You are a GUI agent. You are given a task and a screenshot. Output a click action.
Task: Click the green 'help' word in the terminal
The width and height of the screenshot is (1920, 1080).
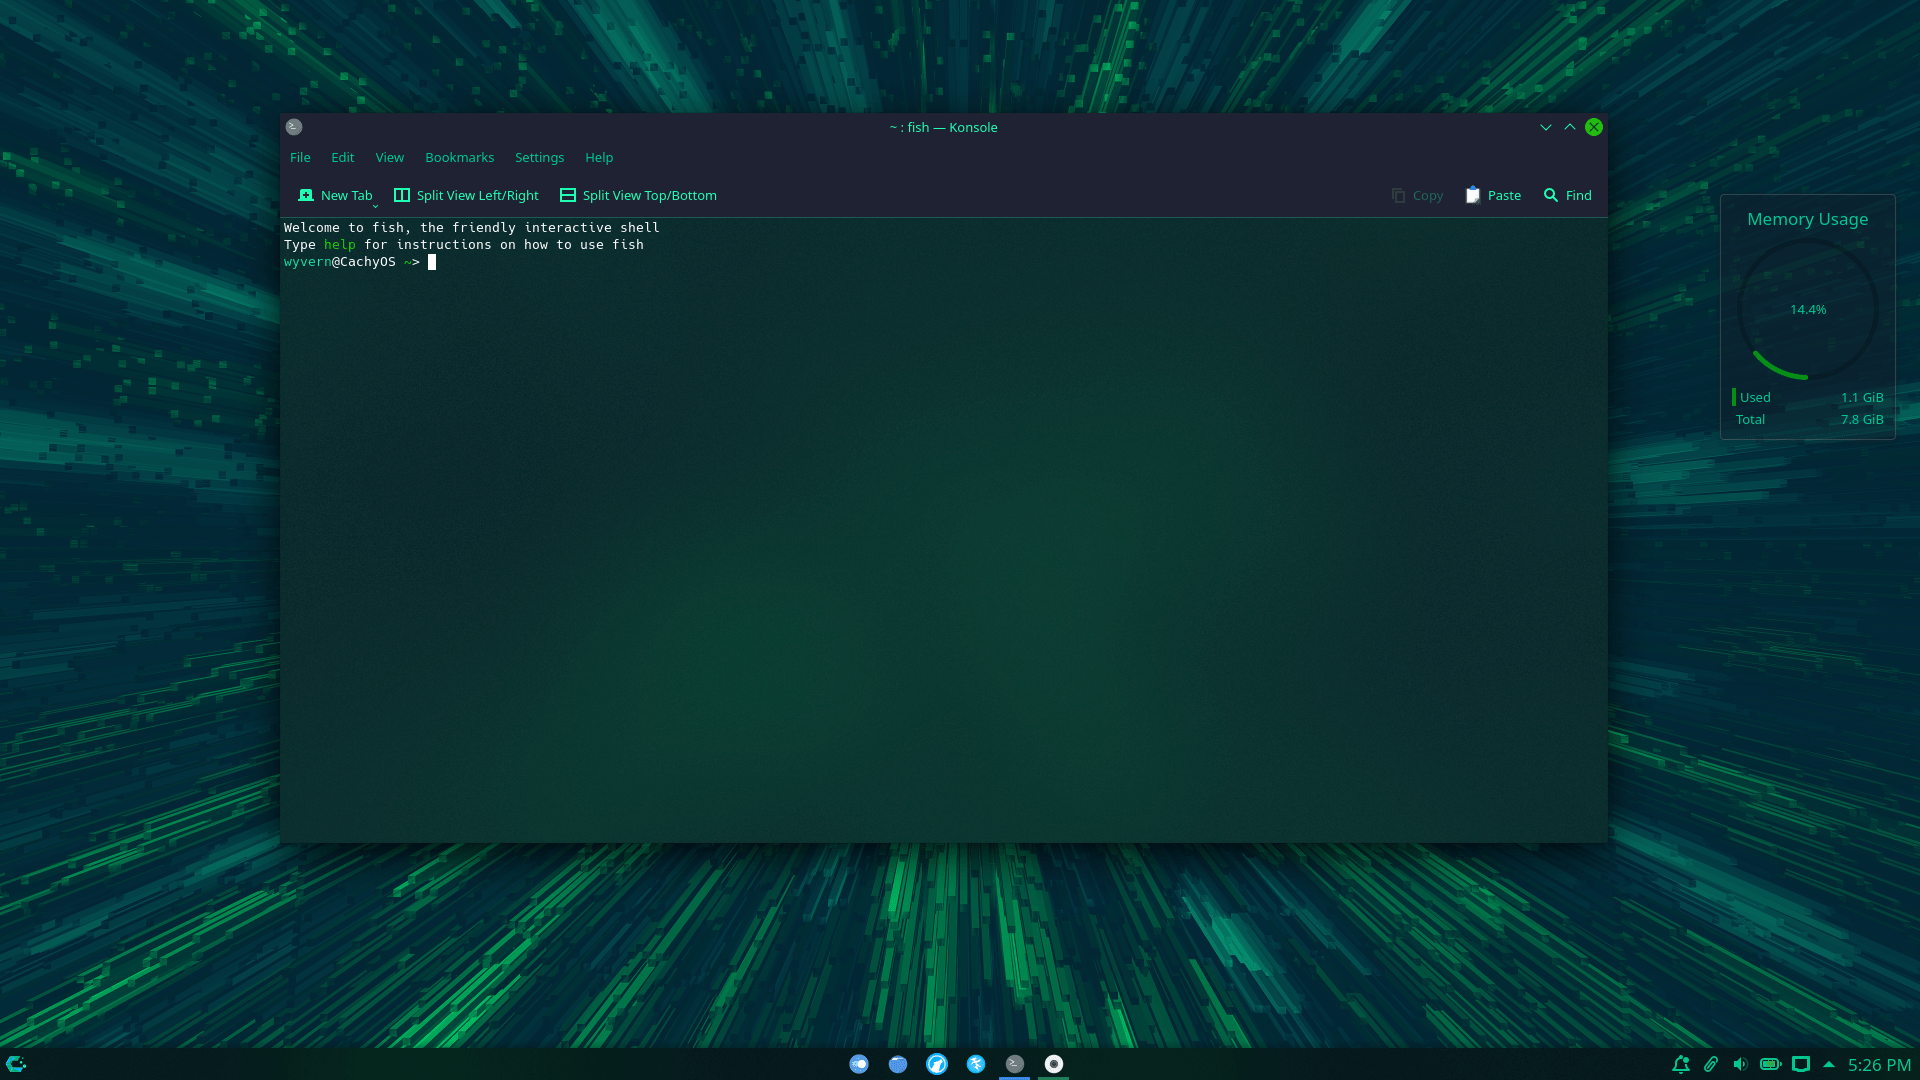[x=340, y=244]
